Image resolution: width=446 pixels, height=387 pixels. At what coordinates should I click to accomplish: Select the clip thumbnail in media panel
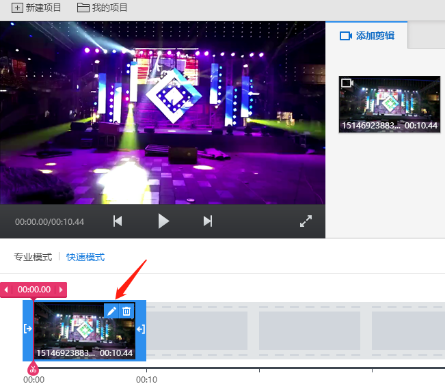389,104
